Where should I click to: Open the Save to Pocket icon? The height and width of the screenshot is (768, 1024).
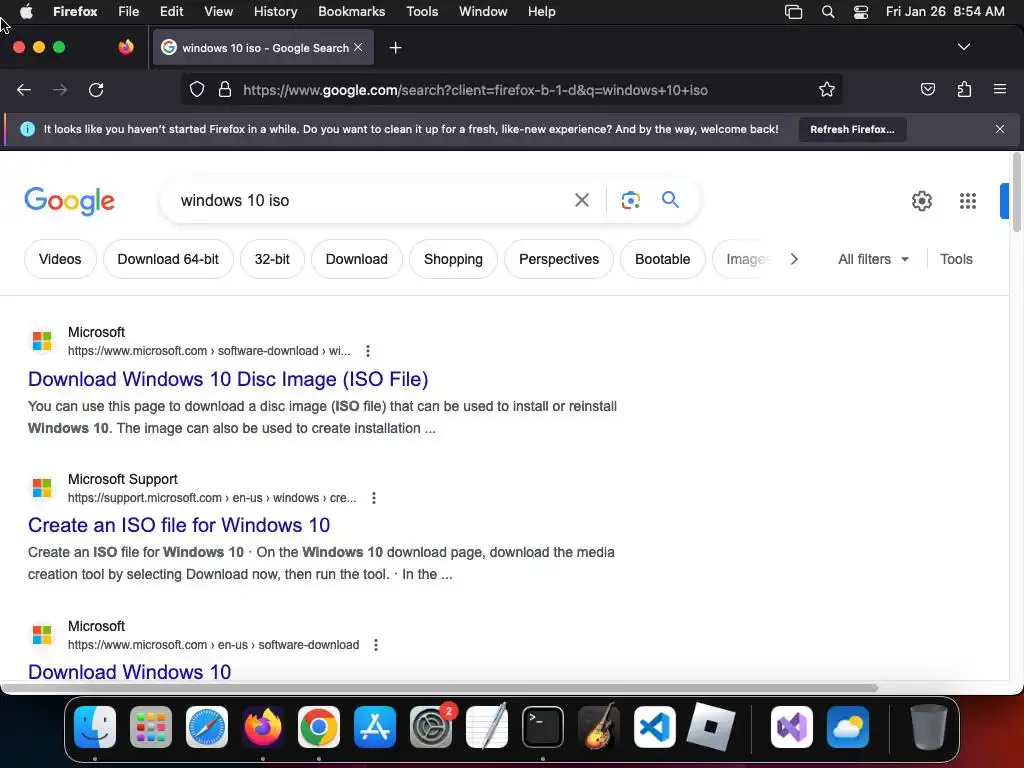pos(927,89)
